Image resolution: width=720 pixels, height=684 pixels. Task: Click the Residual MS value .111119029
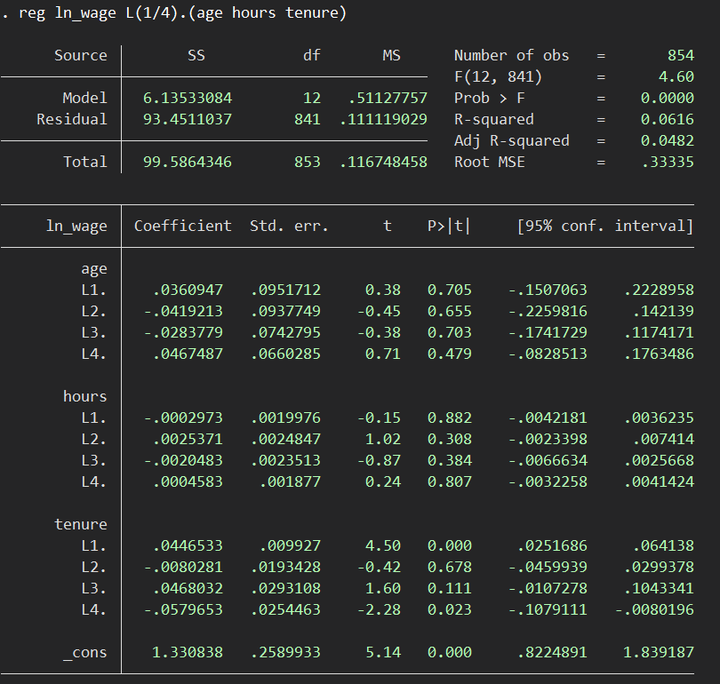383,119
